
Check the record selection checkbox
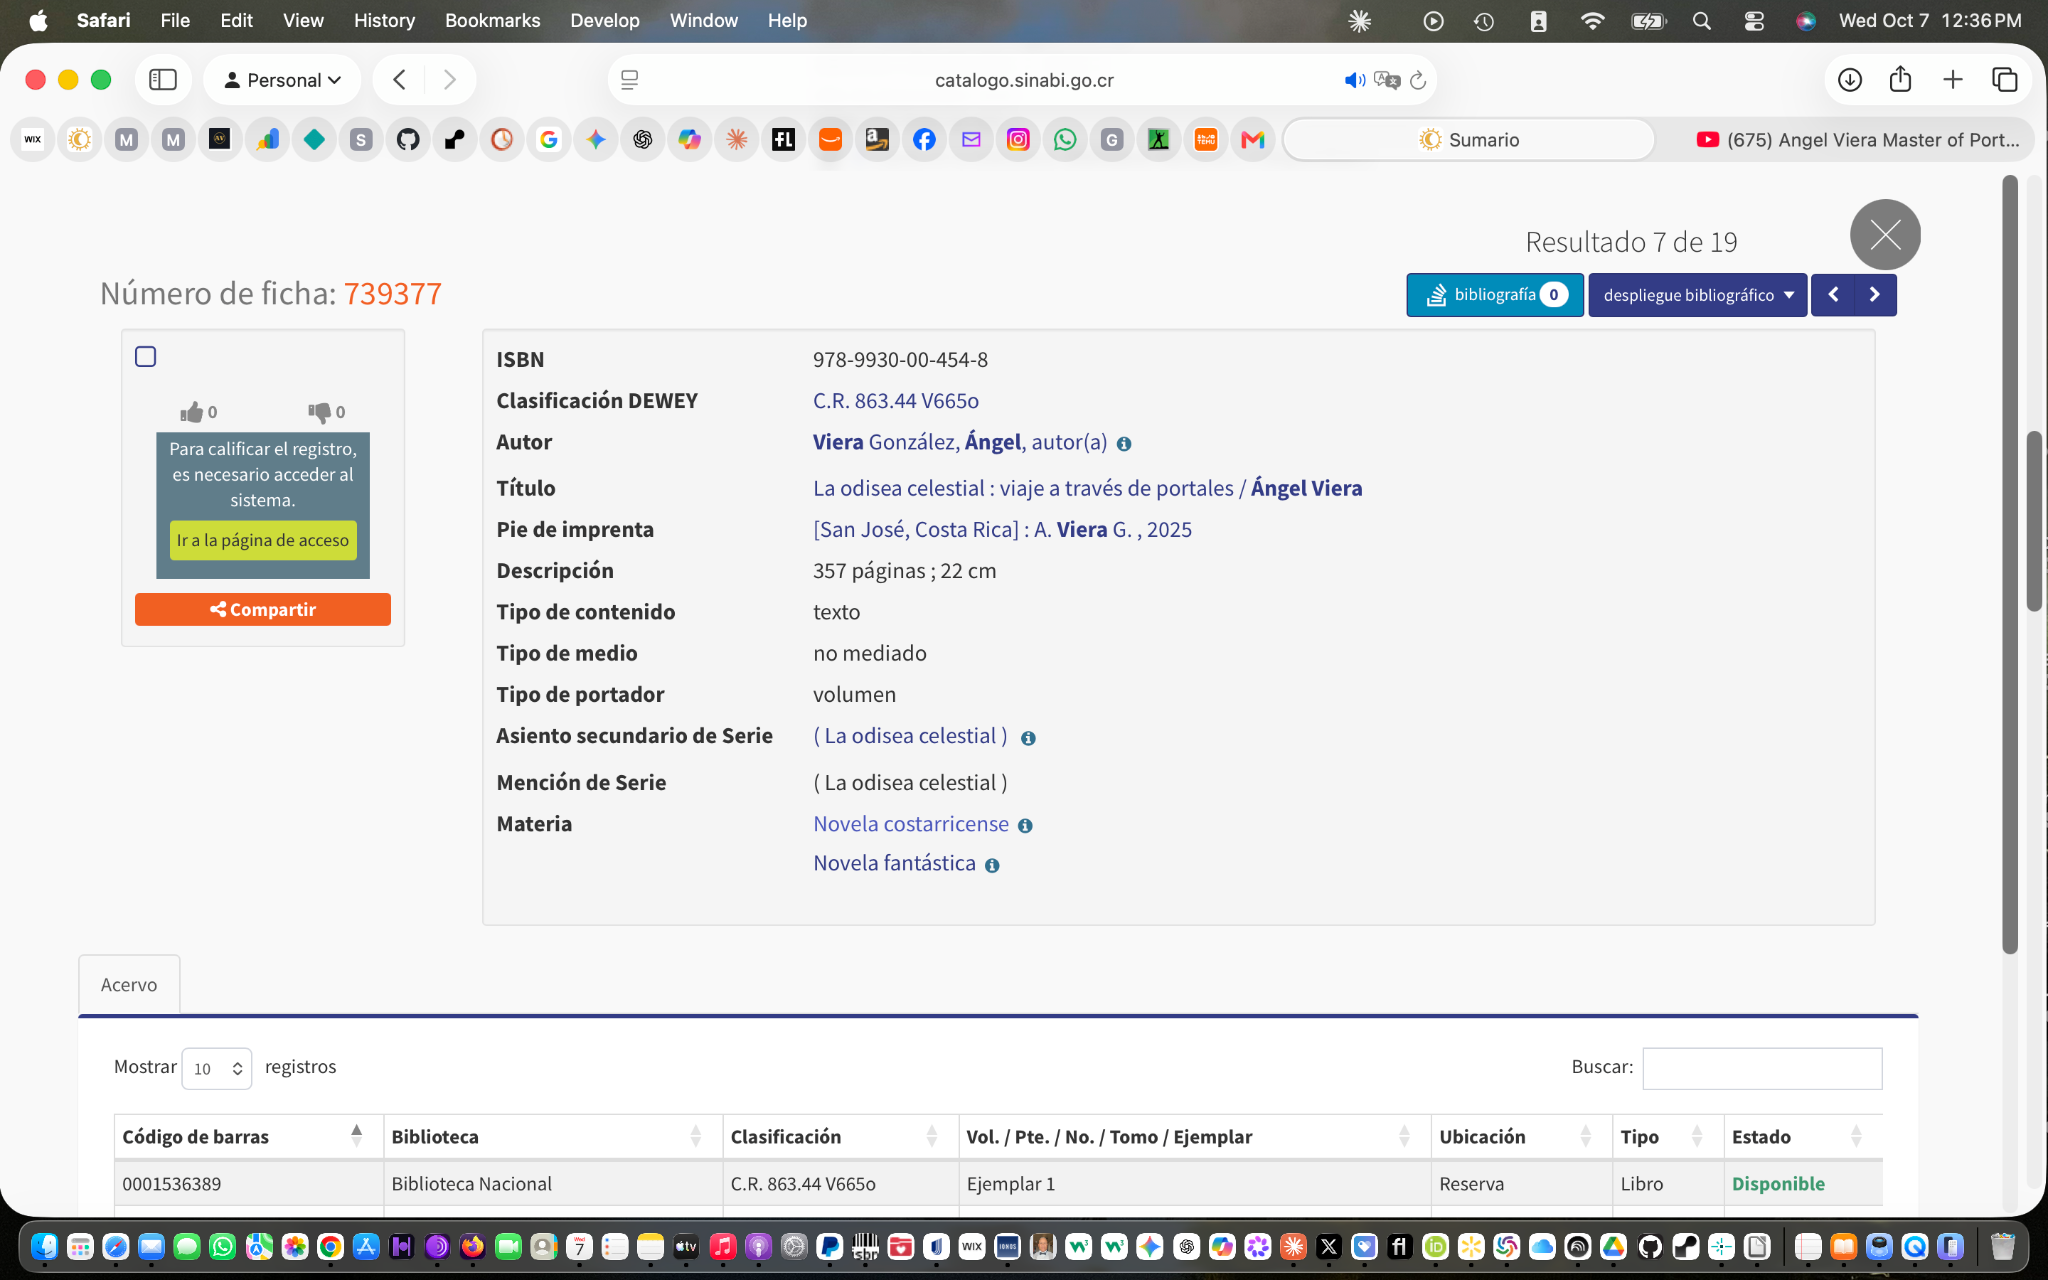click(x=146, y=357)
